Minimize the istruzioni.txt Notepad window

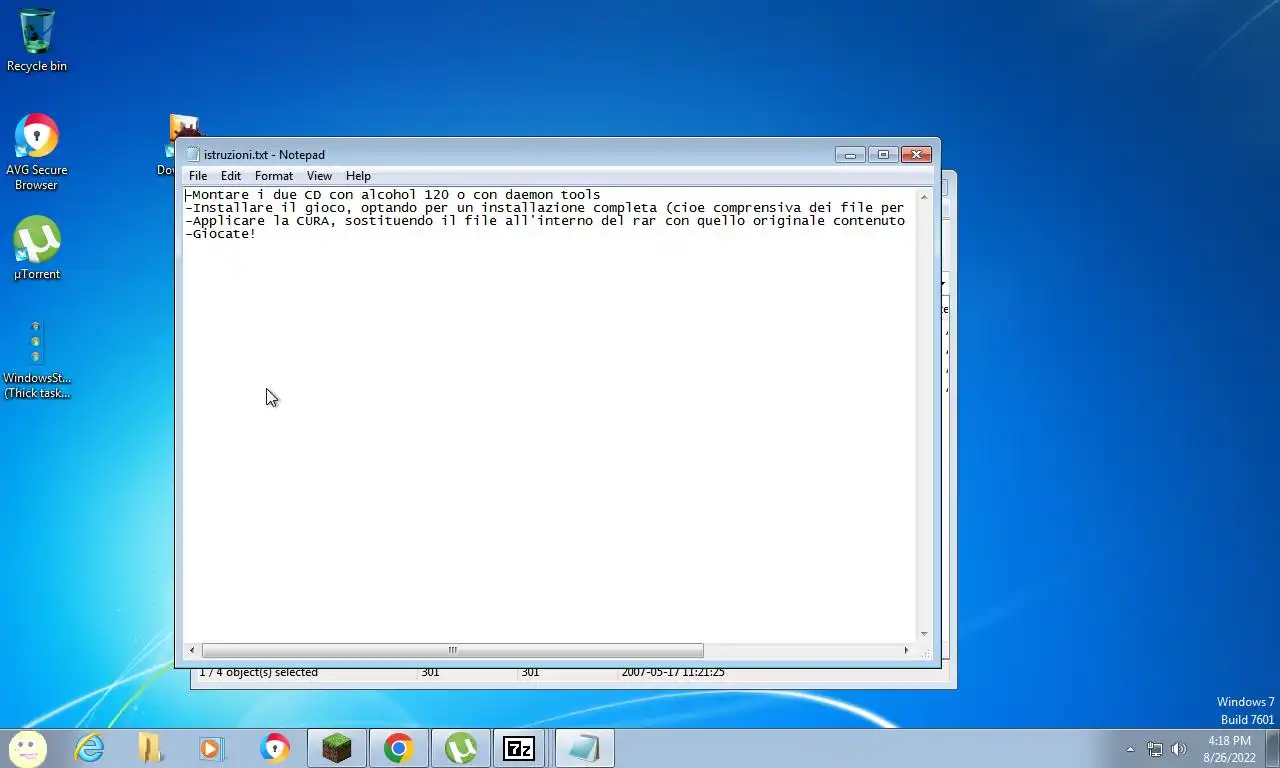[850, 154]
